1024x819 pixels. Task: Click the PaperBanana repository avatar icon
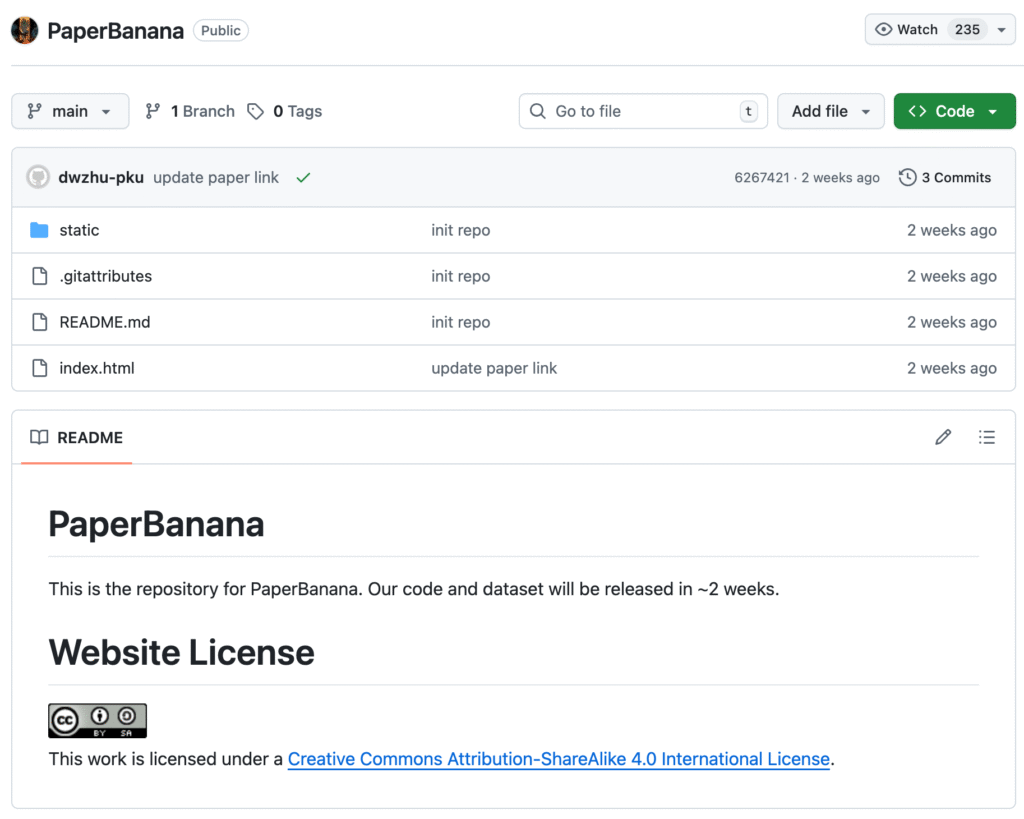point(25,30)
